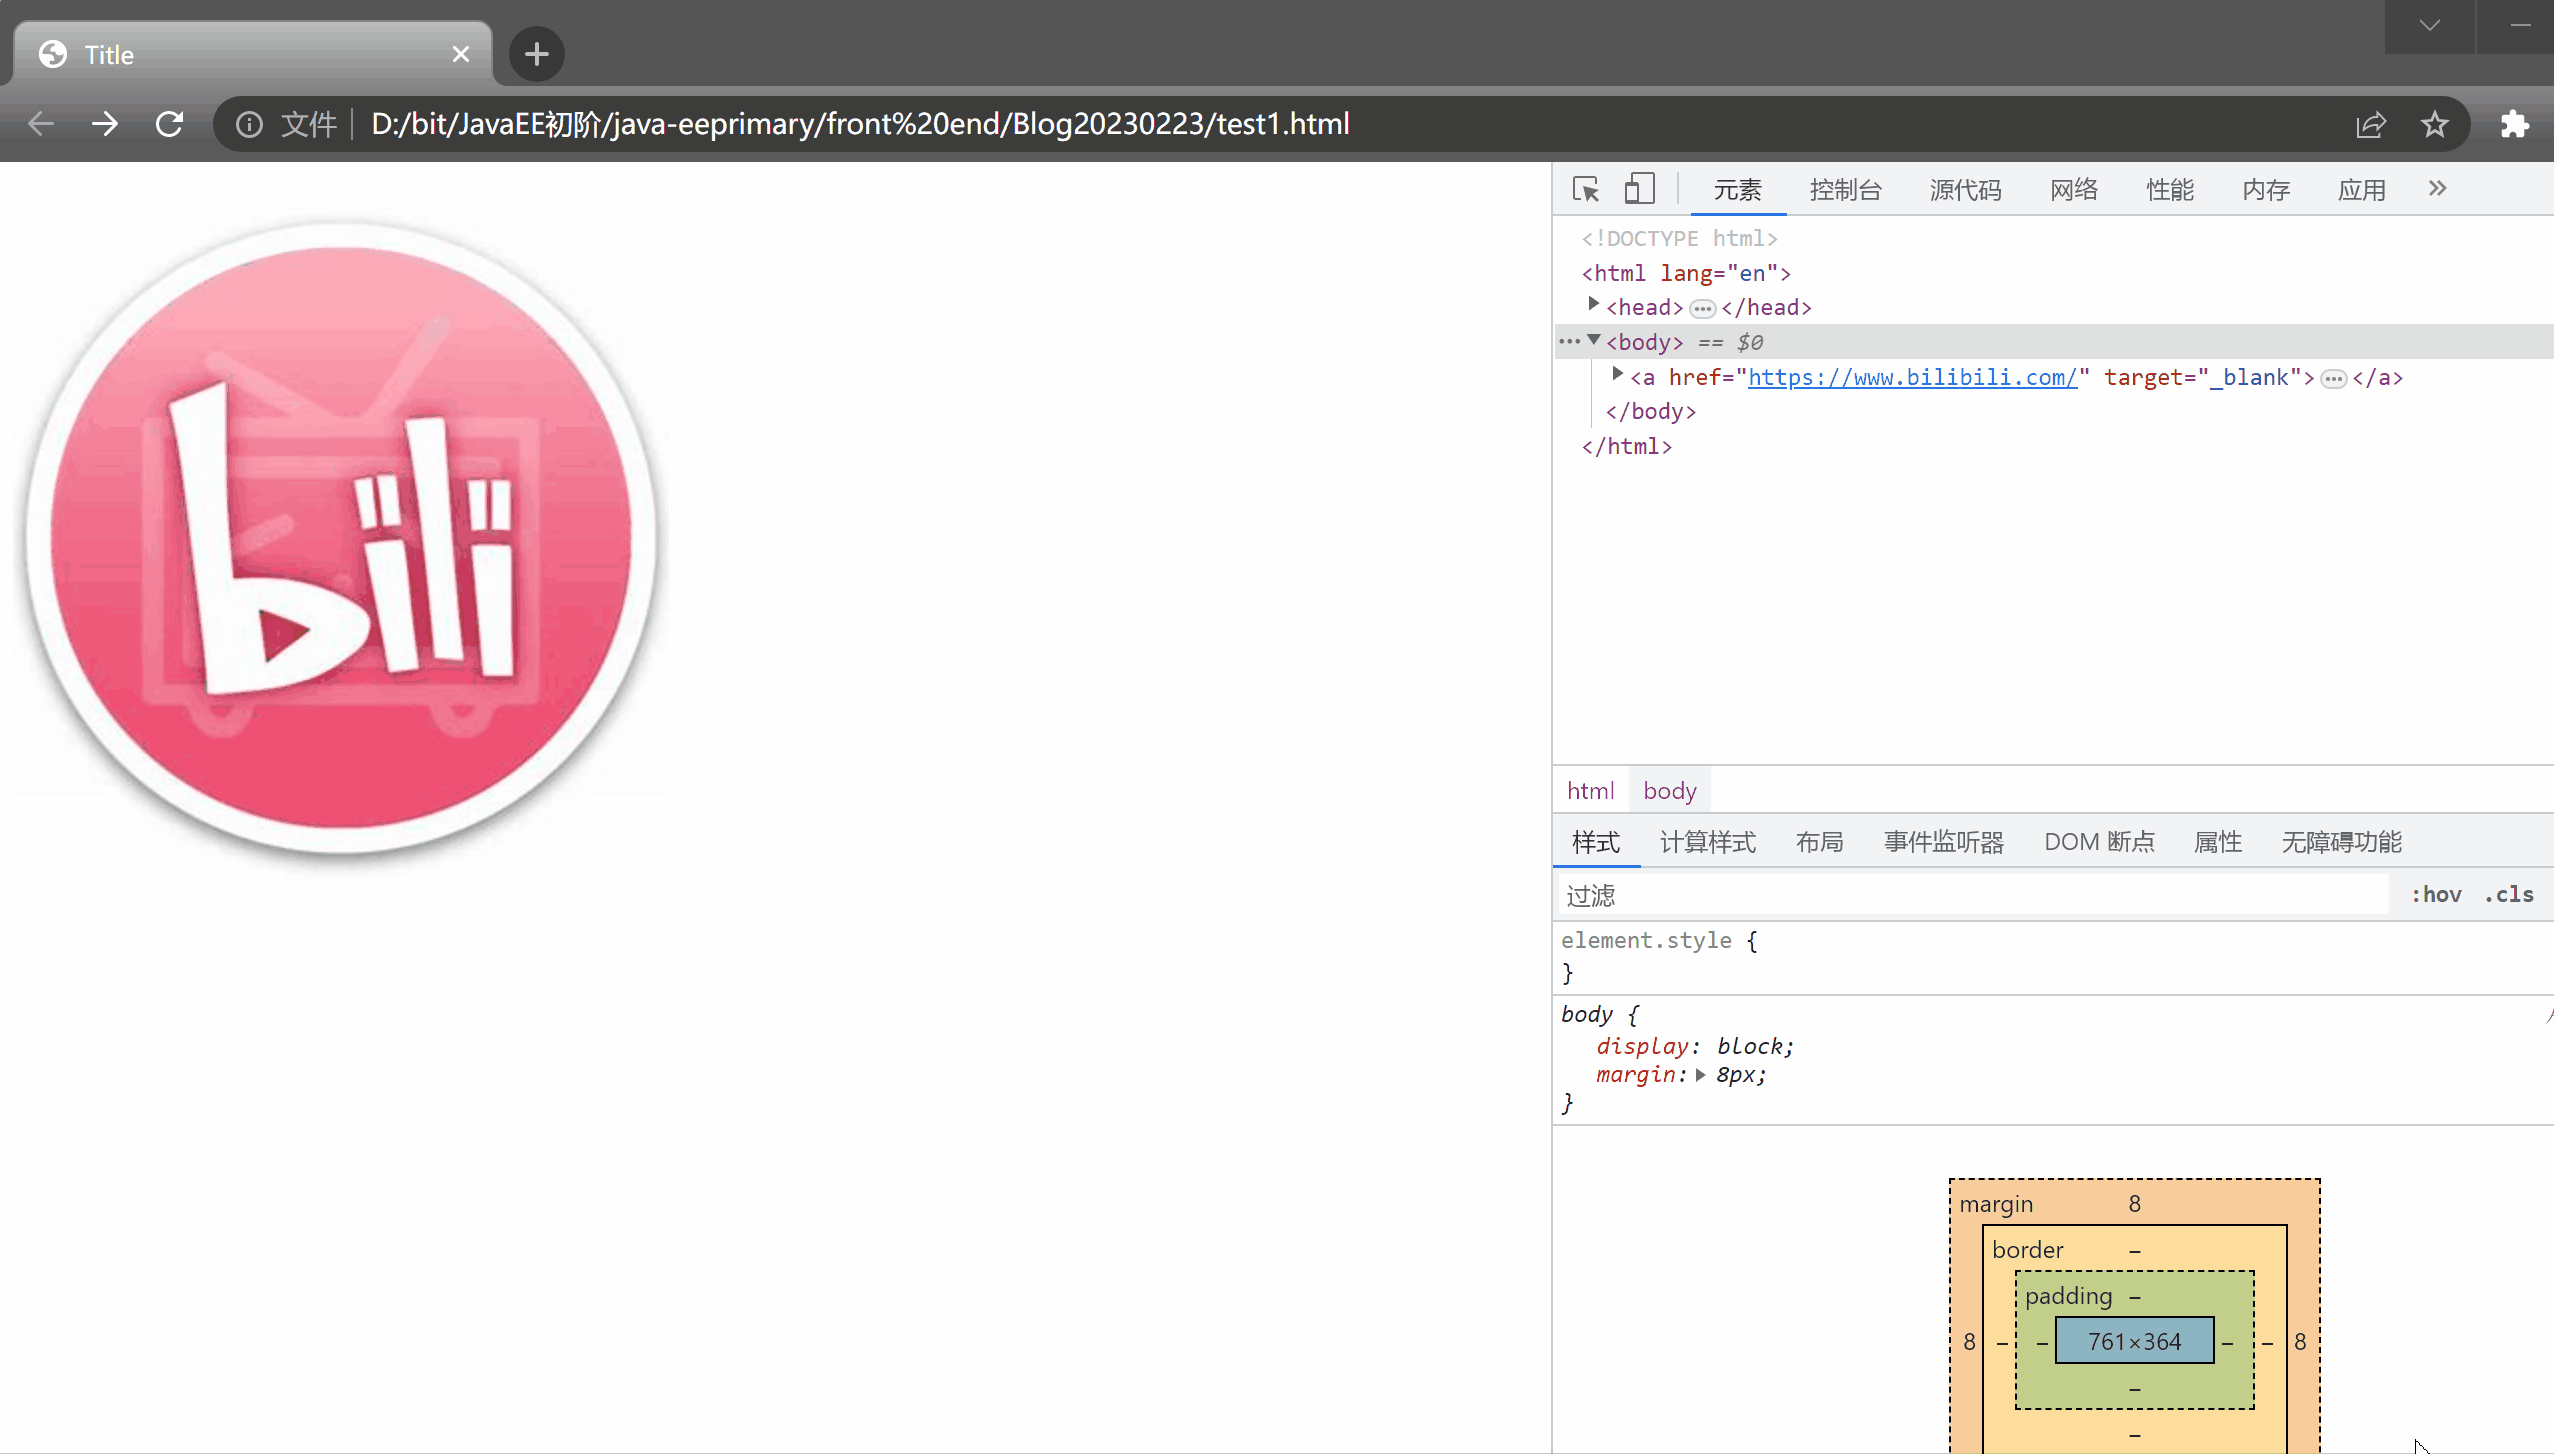Switch to the 源代码 tab
2554x1454 pixels.
coord(1966,190)
